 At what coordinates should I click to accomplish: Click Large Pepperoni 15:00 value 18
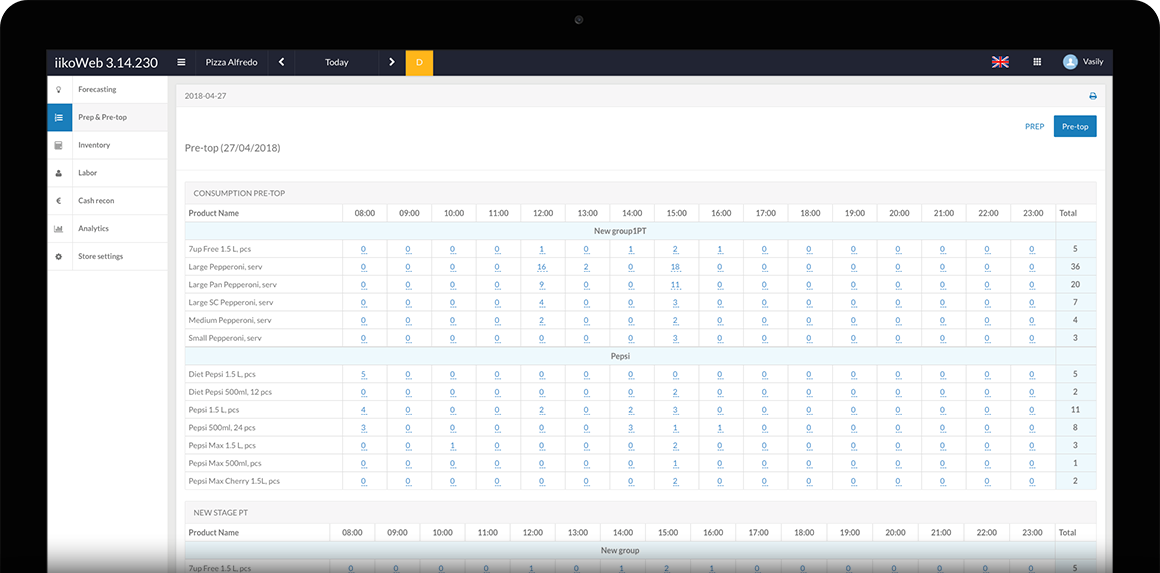[675, 267]
